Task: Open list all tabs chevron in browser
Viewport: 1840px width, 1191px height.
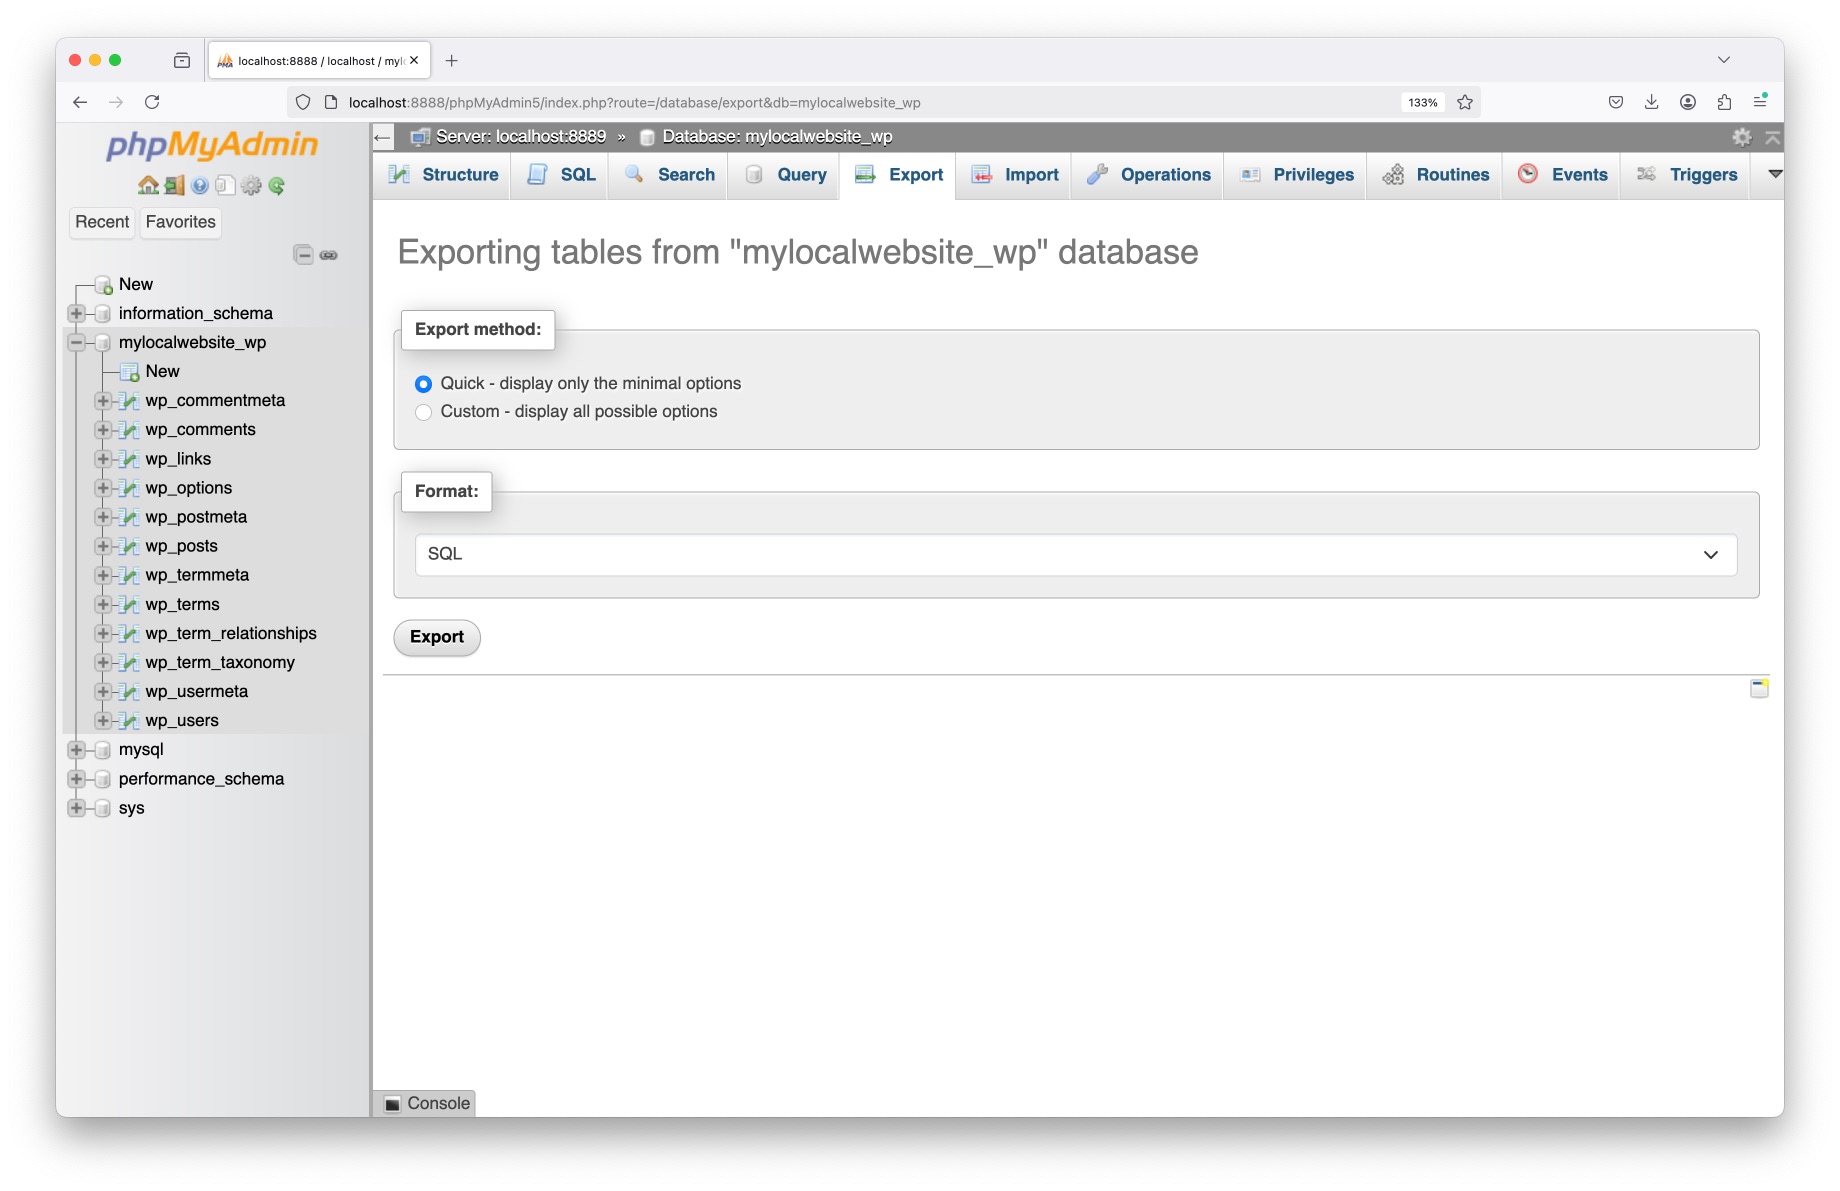Action: (1724, 60)
